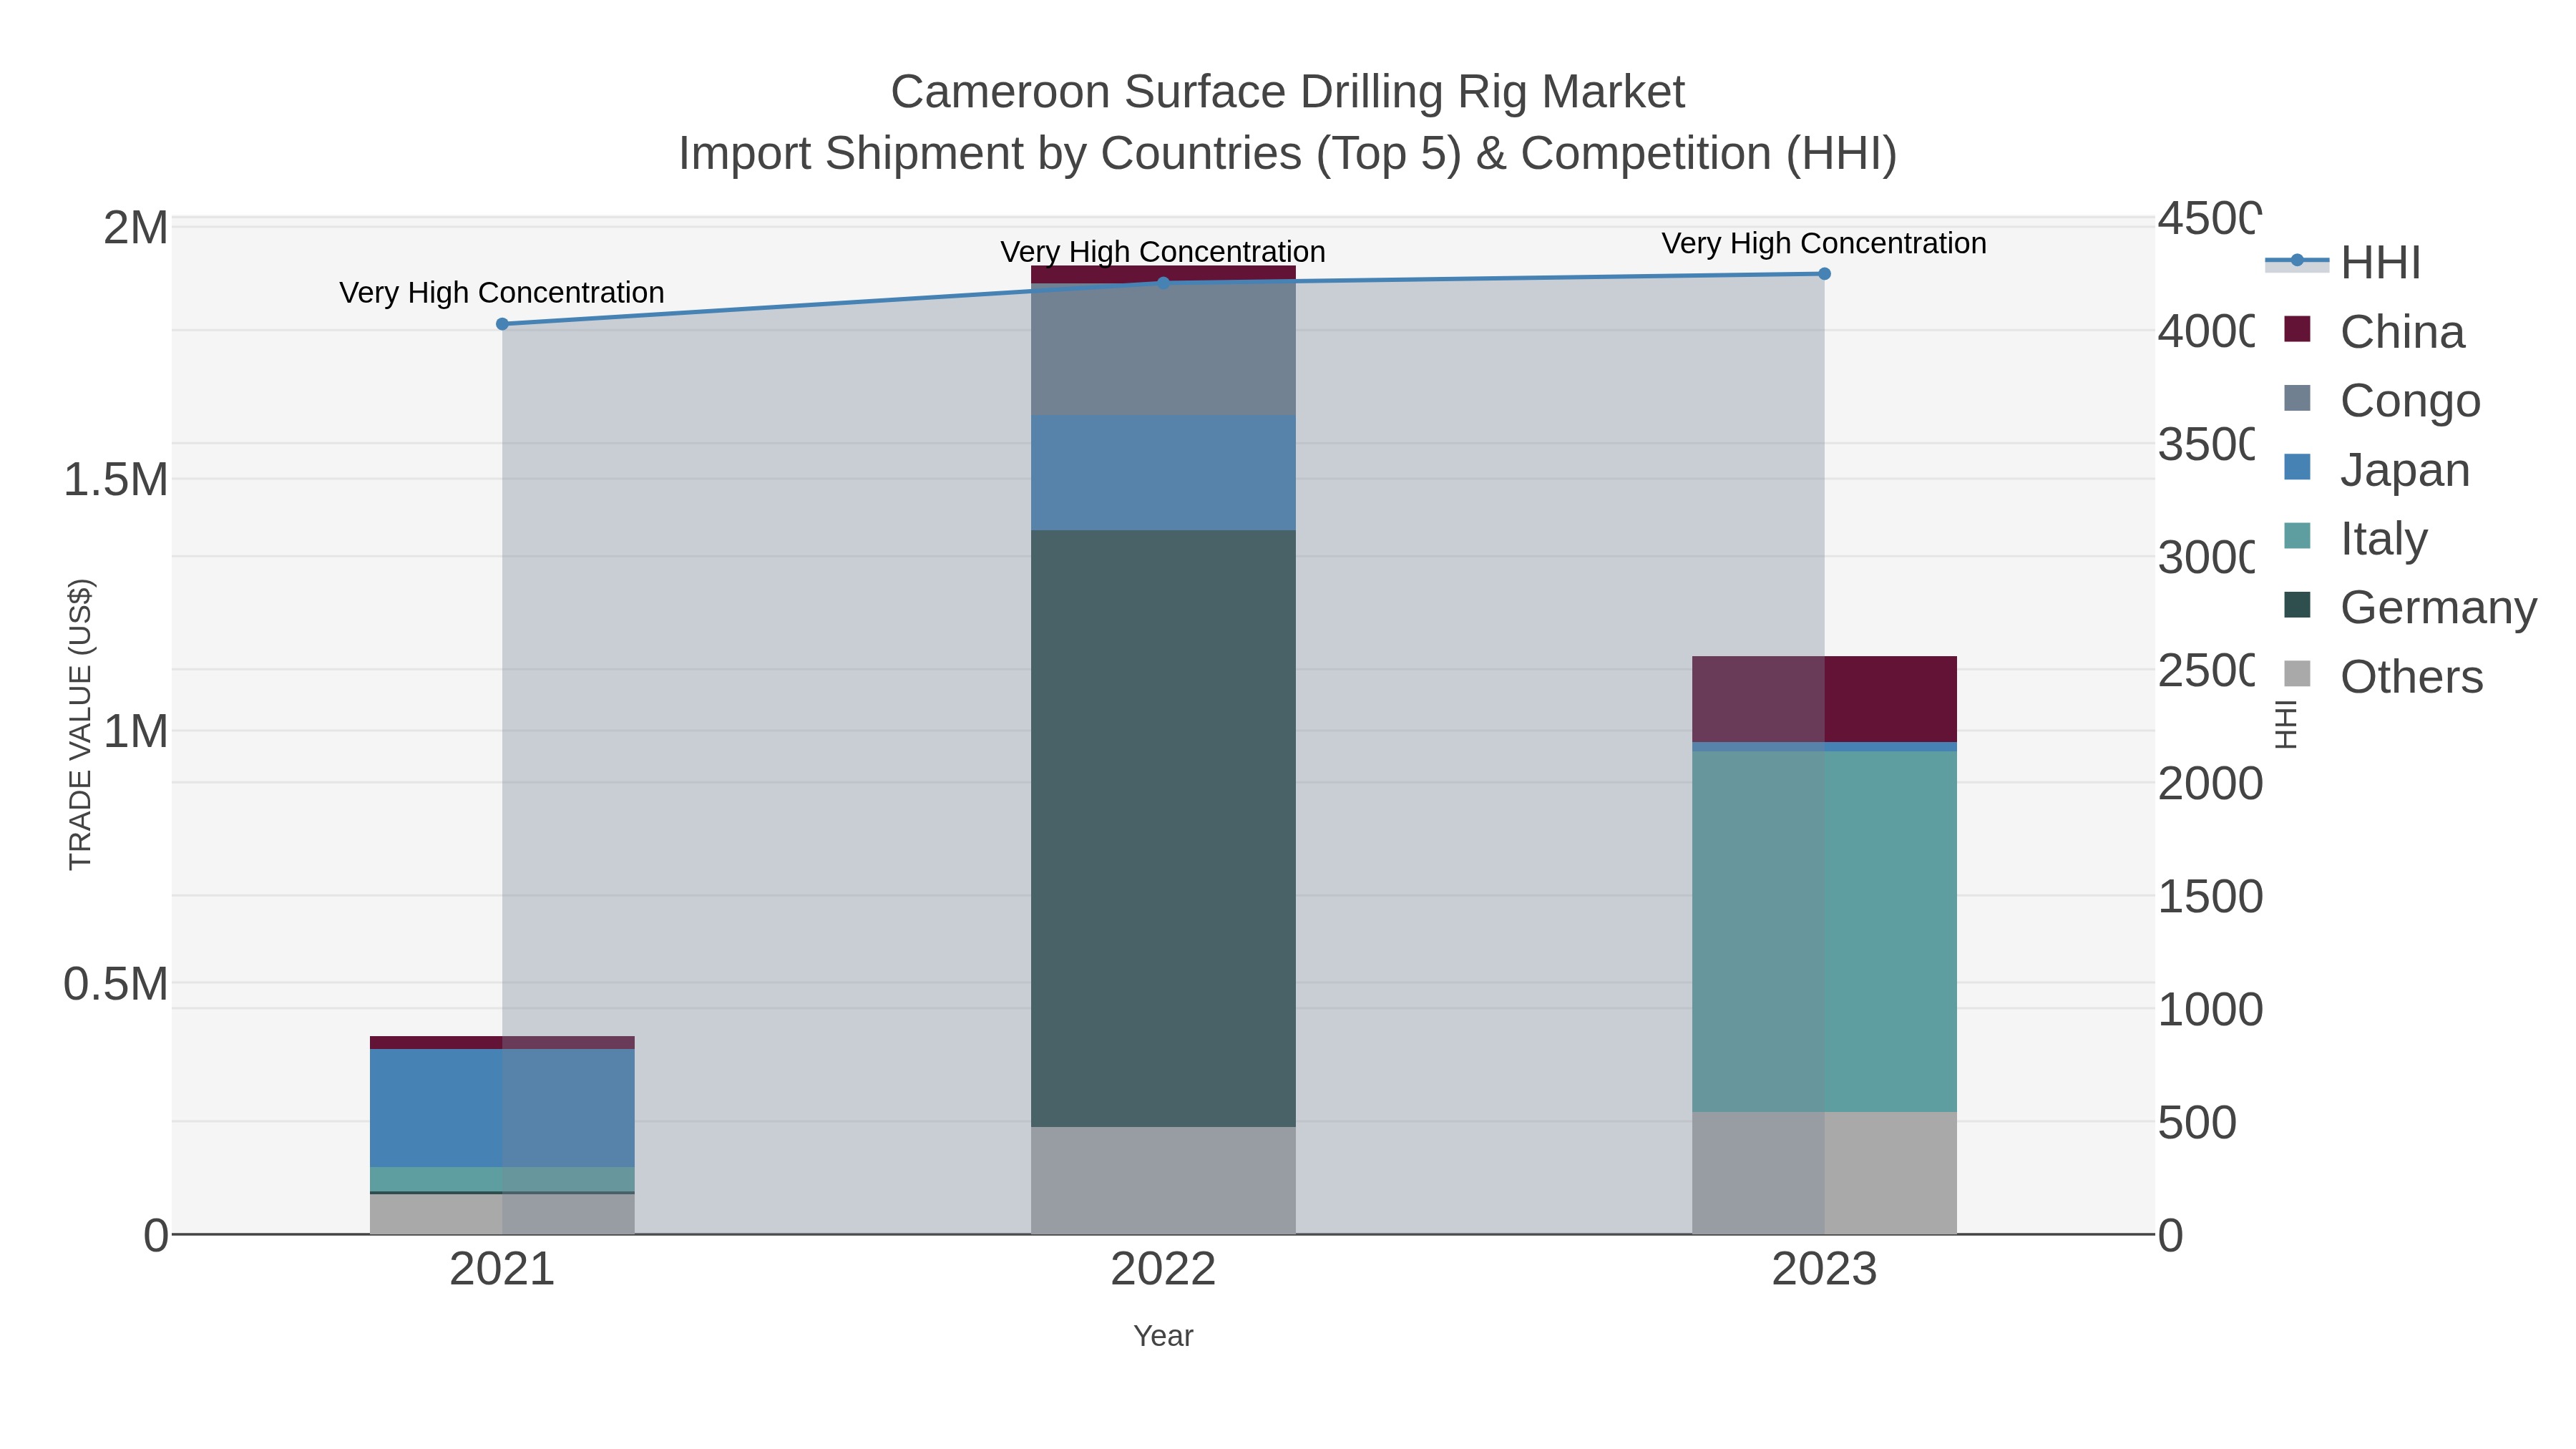Click the 2022 x-axis label
Image resolution: width=2576 pixels, height=1449 pixels.
coord(1163,1270)
